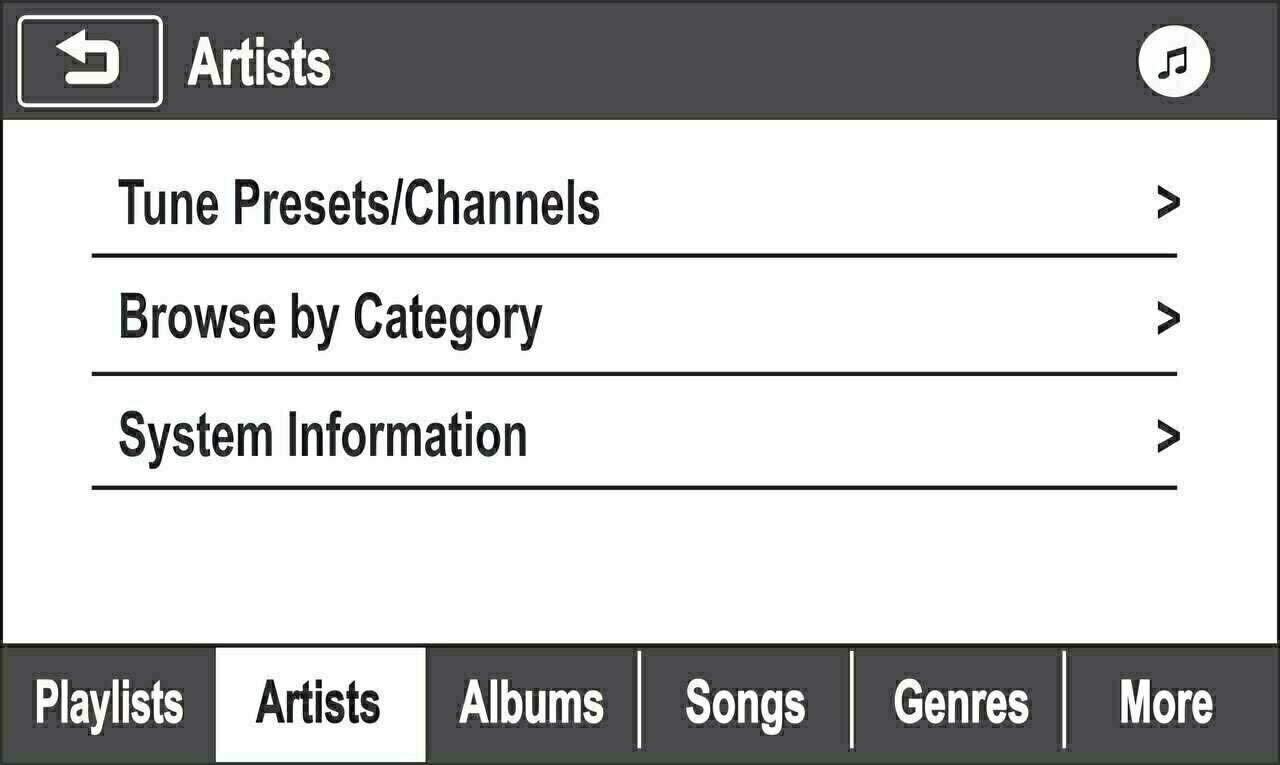Tap the More tab
The width and height of the screenshot is (1280, 765).
click(1168, 702)
